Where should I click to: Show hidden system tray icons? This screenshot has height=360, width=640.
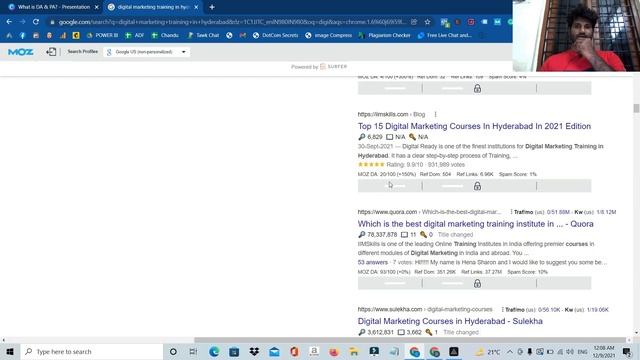click(510, 351)
